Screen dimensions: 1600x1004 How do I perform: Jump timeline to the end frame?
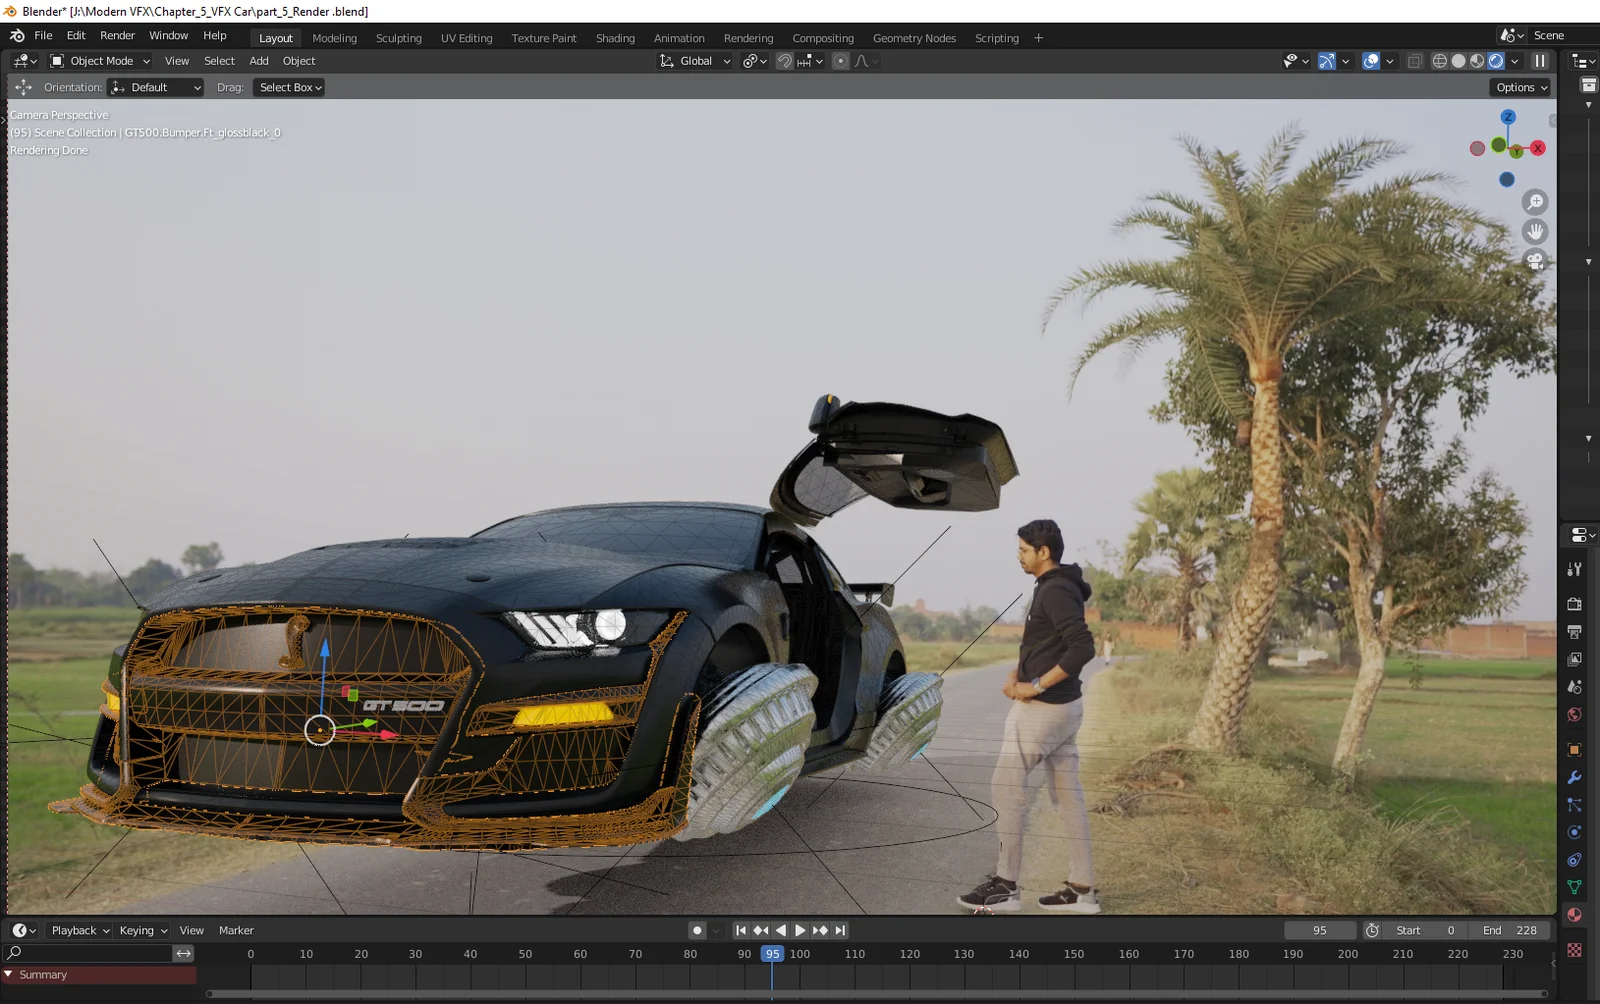840,930
